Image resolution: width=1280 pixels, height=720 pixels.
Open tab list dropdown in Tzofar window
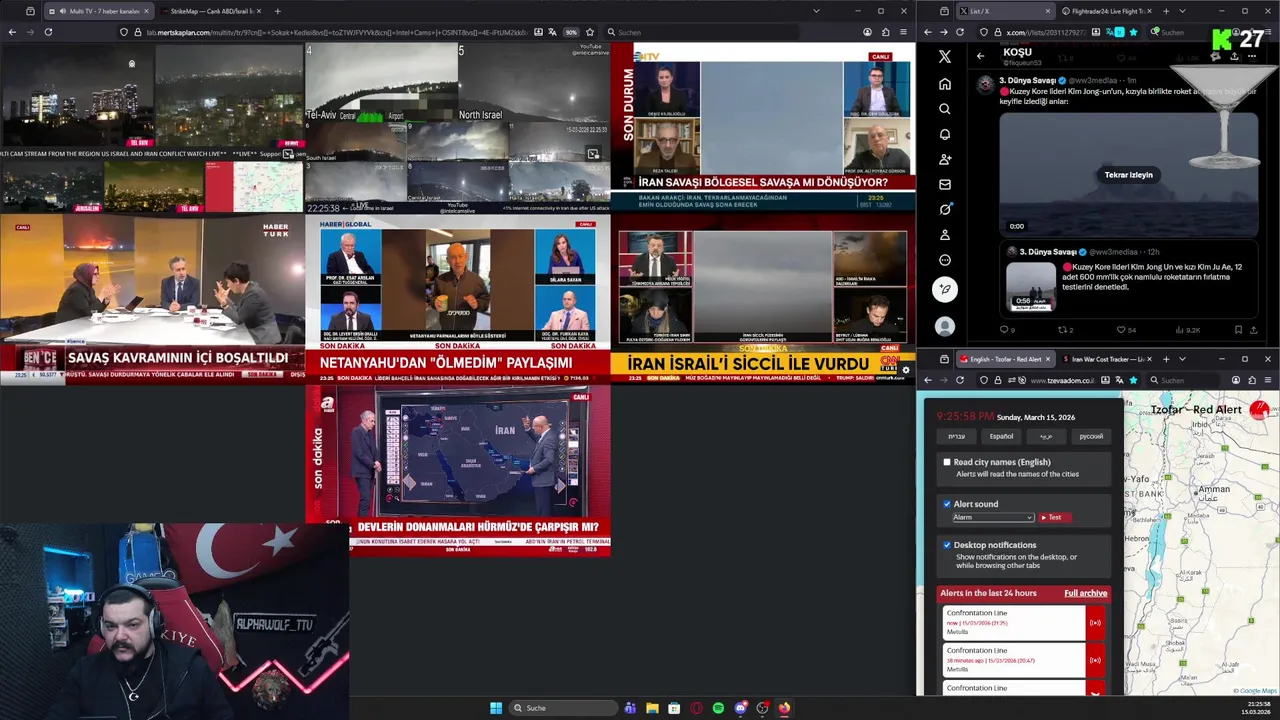click(1182, 359)
